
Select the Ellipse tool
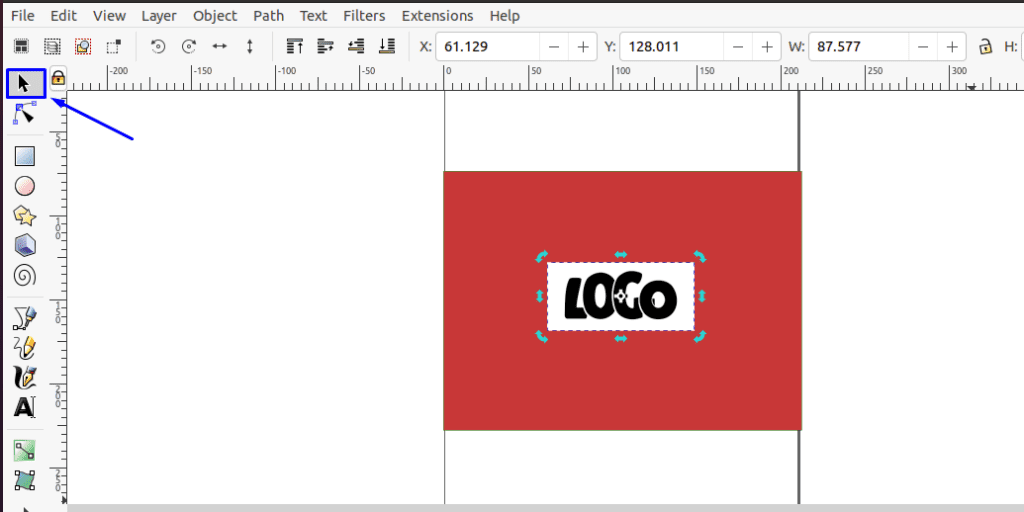(x=25, y=187)
